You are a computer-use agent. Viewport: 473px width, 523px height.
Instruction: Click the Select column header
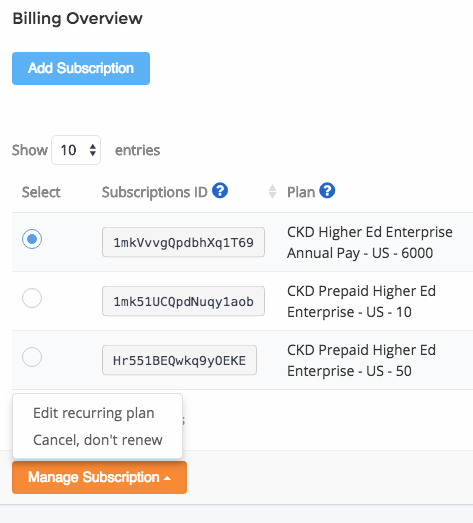pos(41,192)
